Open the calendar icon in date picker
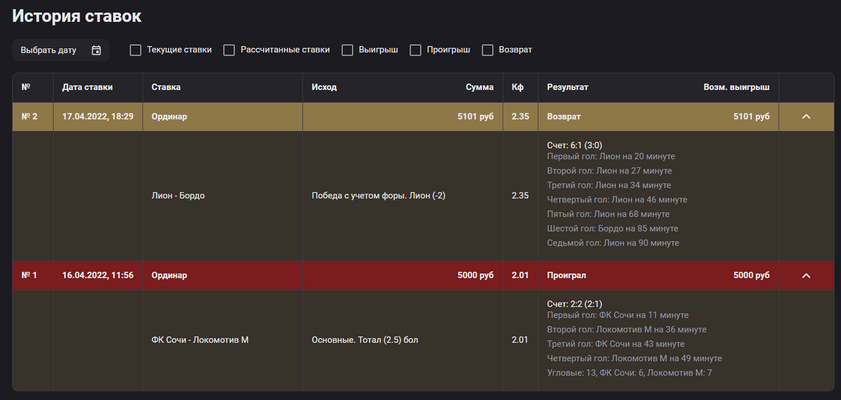841x400 pixels. [96, 50]
